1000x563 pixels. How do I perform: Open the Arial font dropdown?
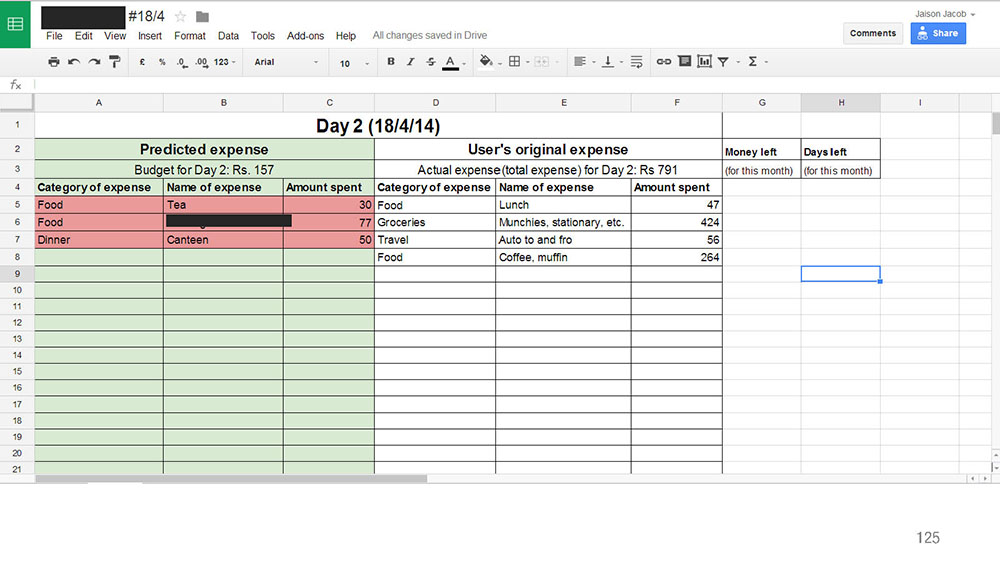286,62
